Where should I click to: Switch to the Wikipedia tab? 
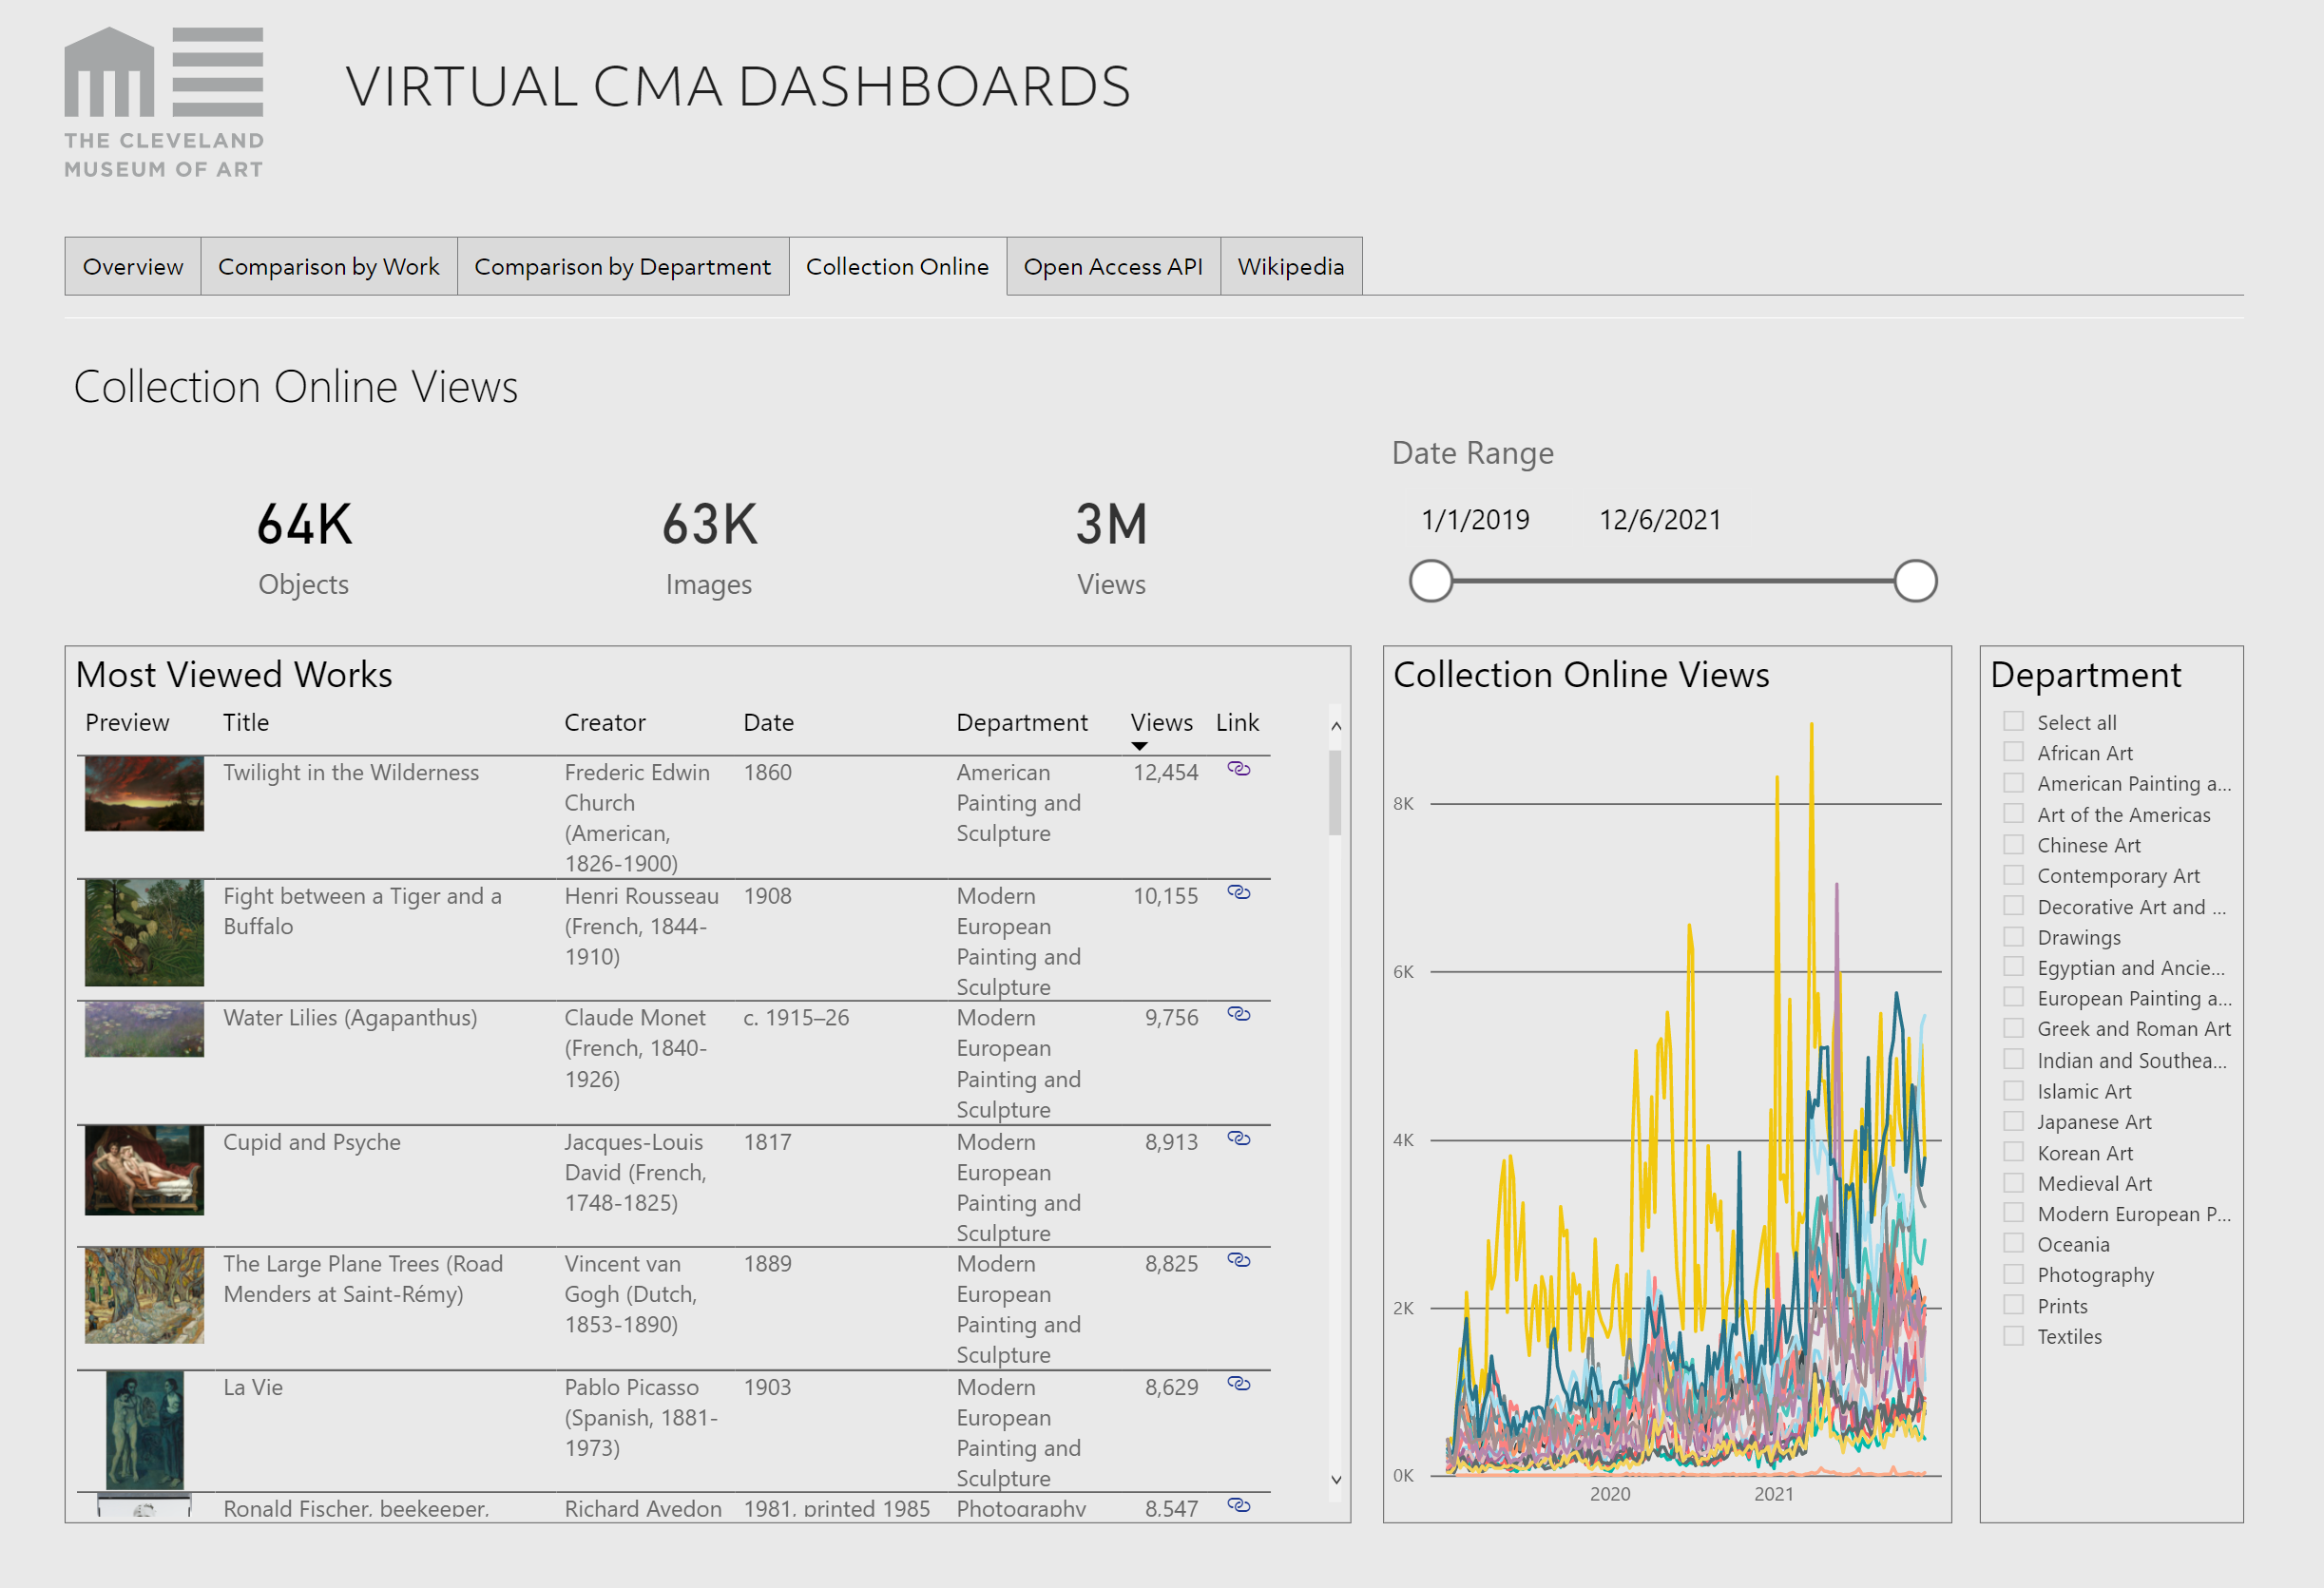(x=1290, y=267)
